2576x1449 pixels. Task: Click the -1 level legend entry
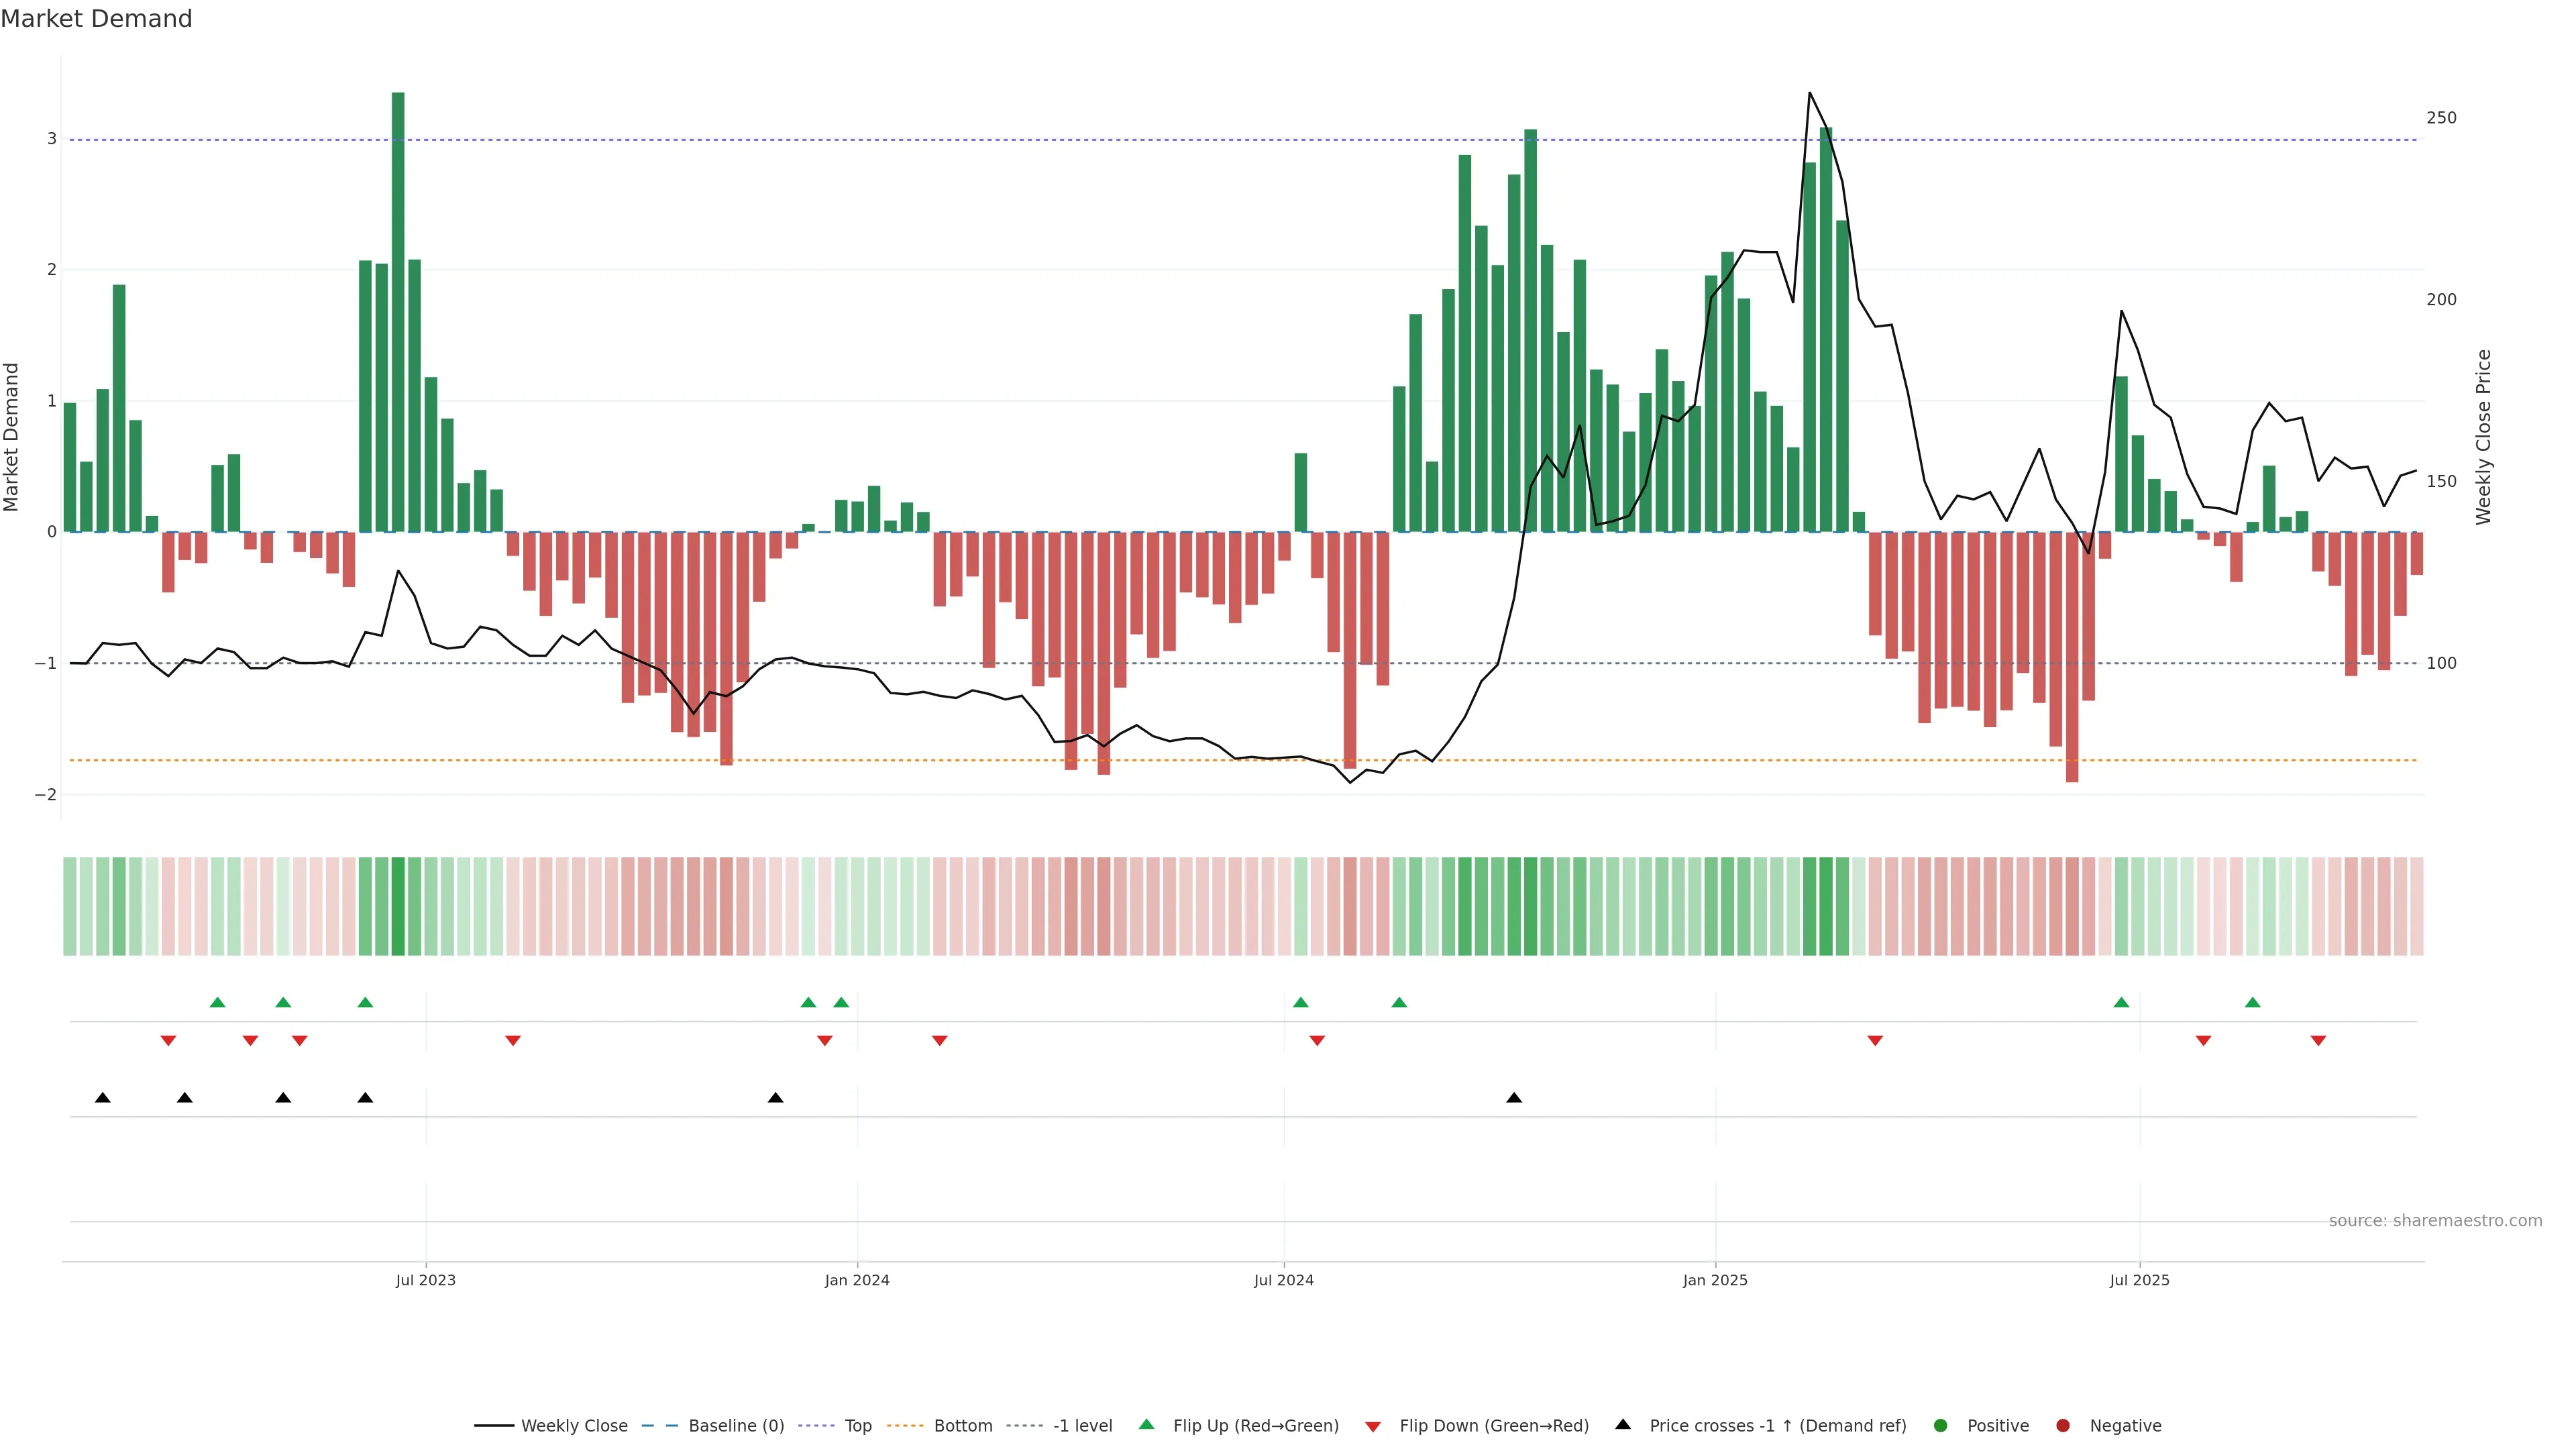(x=1082, y=1425)
